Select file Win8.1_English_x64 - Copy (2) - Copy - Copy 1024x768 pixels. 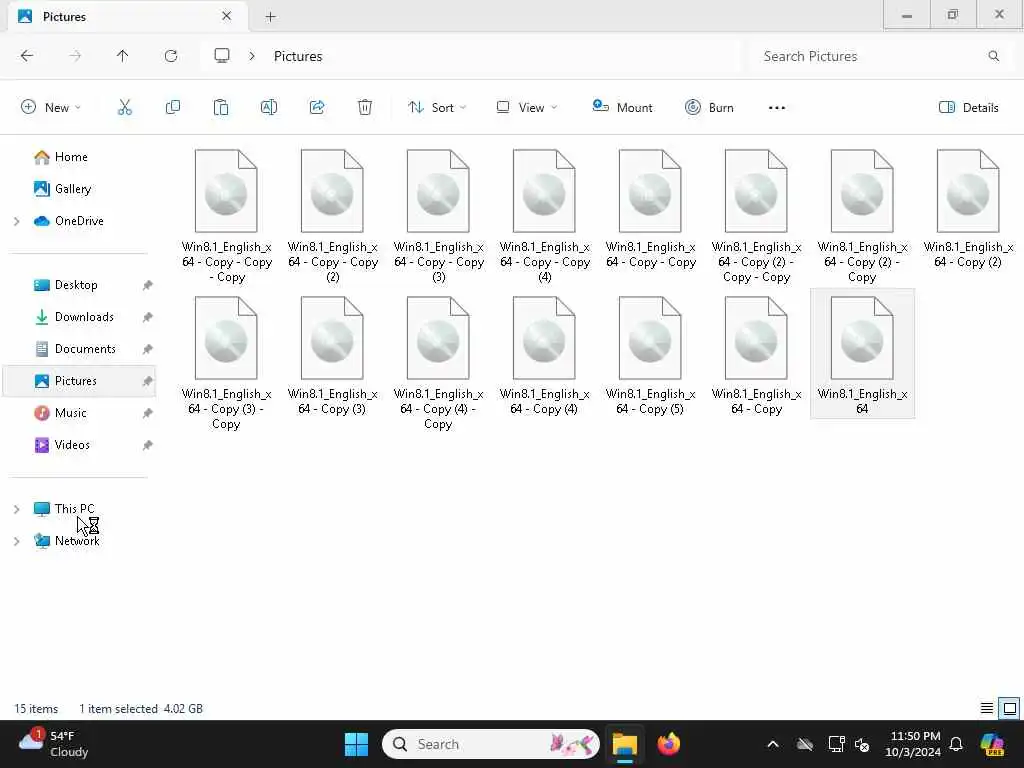[756, 216]
